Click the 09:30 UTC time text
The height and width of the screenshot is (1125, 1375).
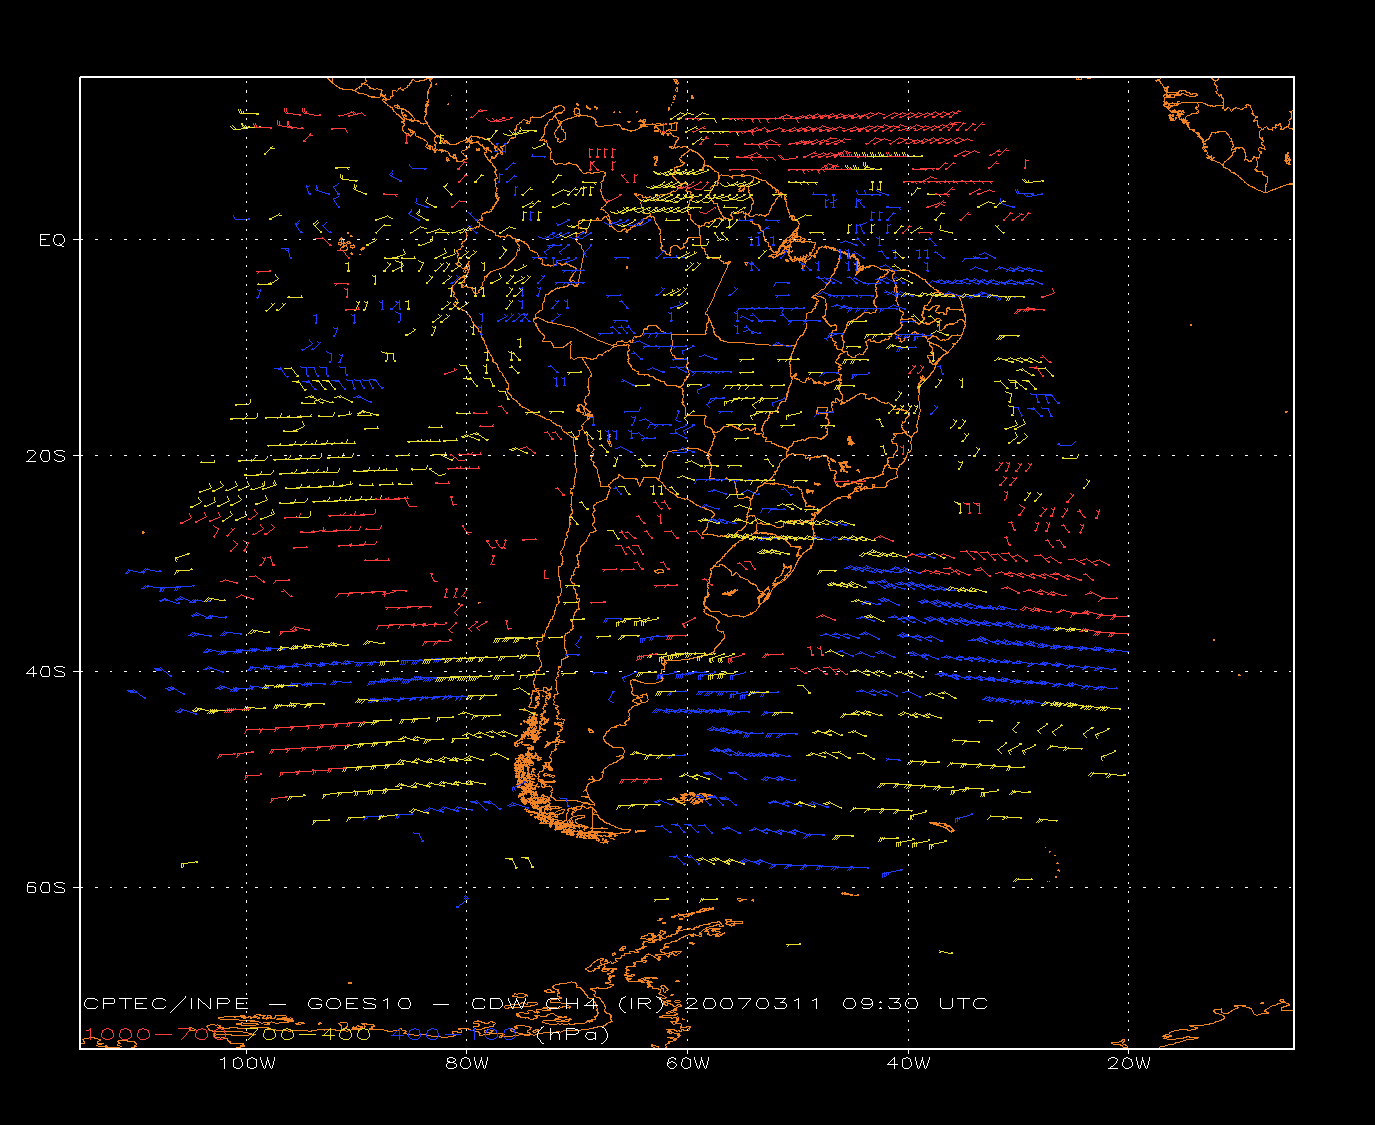(x=915, y=1004)
